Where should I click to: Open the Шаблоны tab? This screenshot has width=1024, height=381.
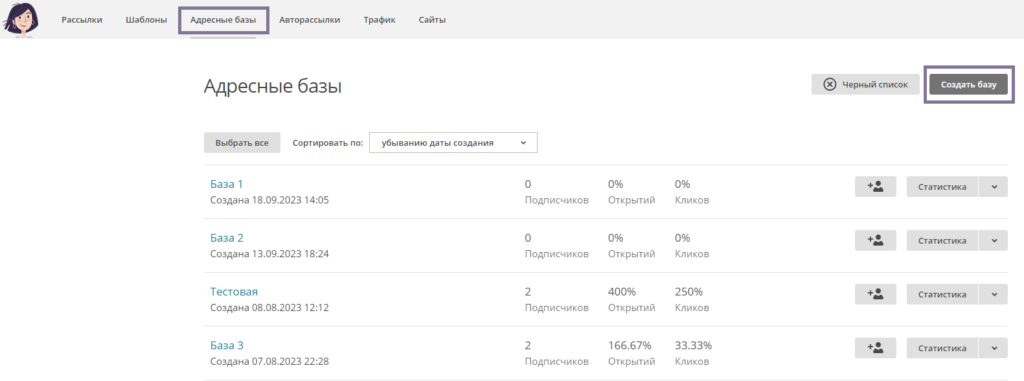pyautogui.click(x=146, y=20)
